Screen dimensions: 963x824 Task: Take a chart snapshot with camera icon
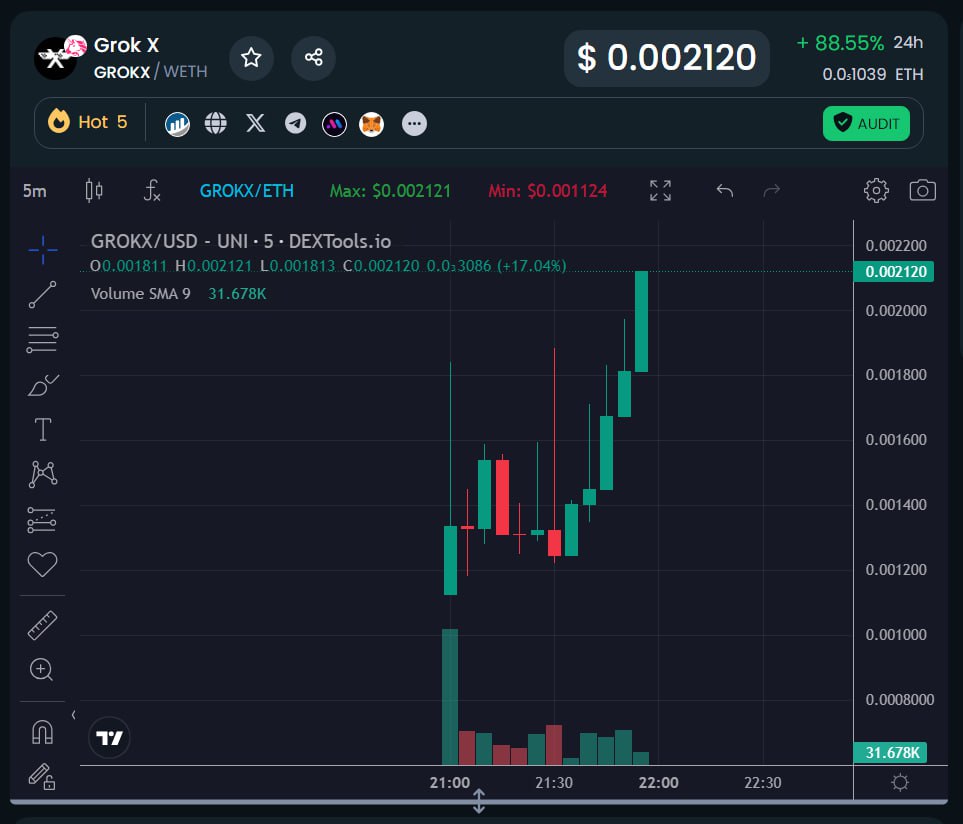(x=922, y=190)
